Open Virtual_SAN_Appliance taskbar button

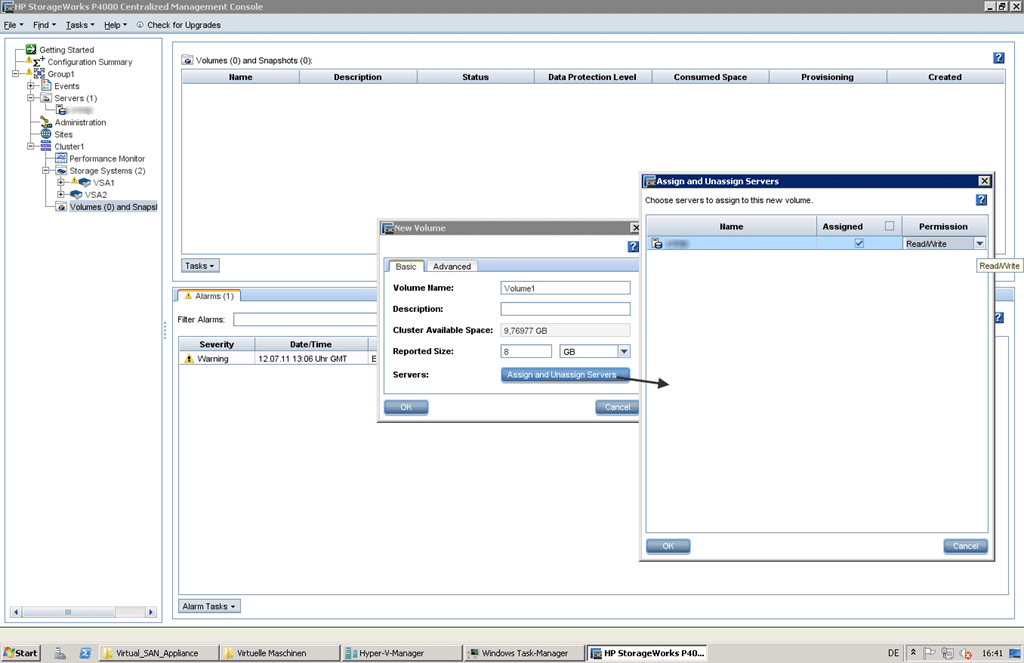pos(158,653)
